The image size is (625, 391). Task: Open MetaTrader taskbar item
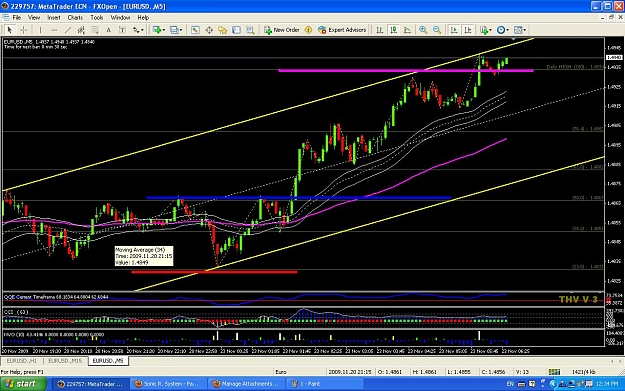[90, 384]
